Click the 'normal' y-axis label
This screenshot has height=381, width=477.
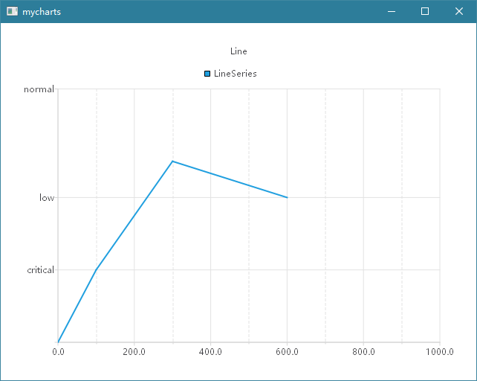click(x=39, y=89)
